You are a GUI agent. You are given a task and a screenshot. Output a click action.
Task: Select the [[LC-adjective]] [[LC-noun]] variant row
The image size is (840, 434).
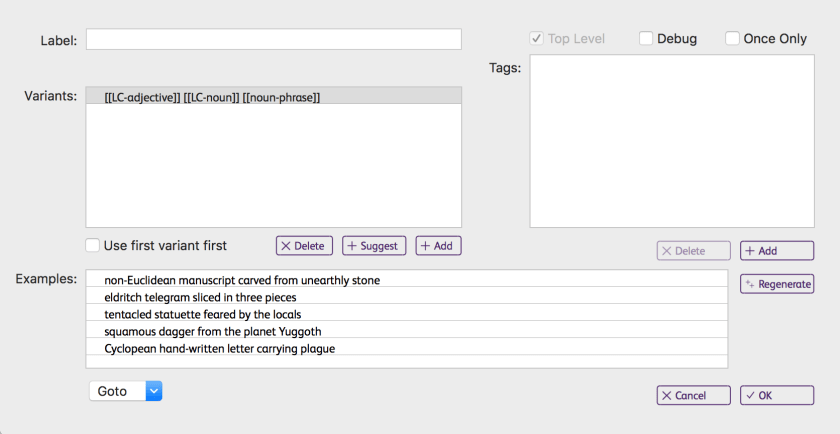click(x=272, y=97)
